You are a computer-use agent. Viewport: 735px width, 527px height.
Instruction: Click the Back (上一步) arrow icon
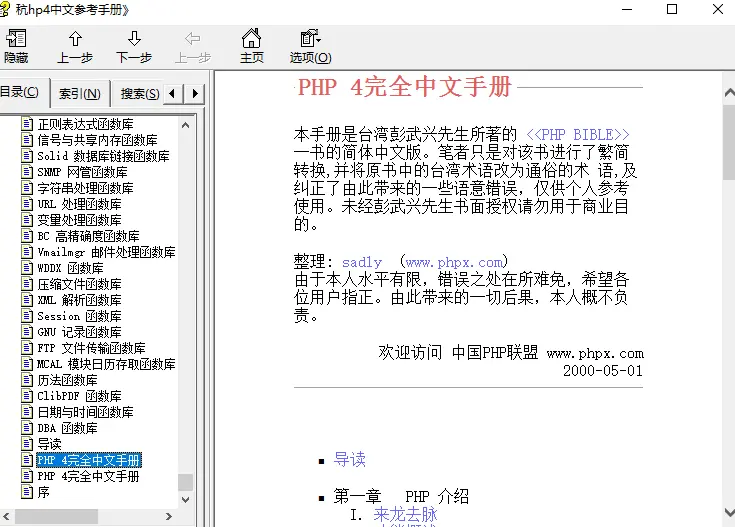point(75,40)
